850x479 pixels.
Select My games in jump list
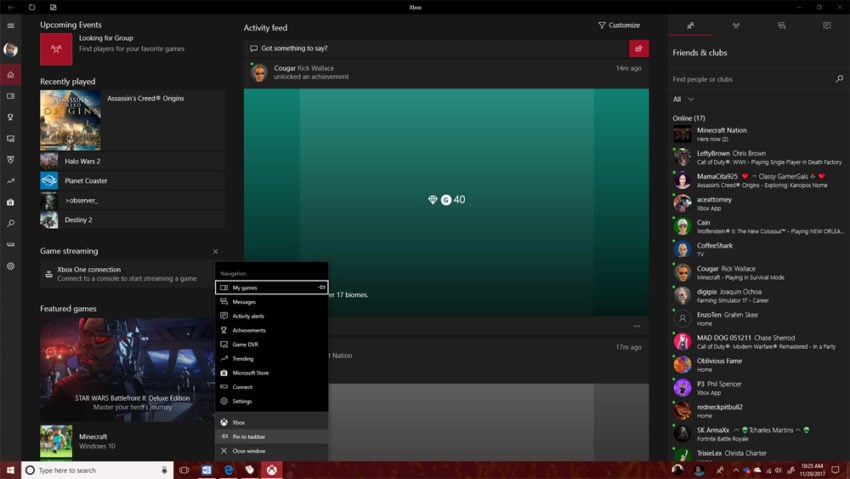pos(272,288)
